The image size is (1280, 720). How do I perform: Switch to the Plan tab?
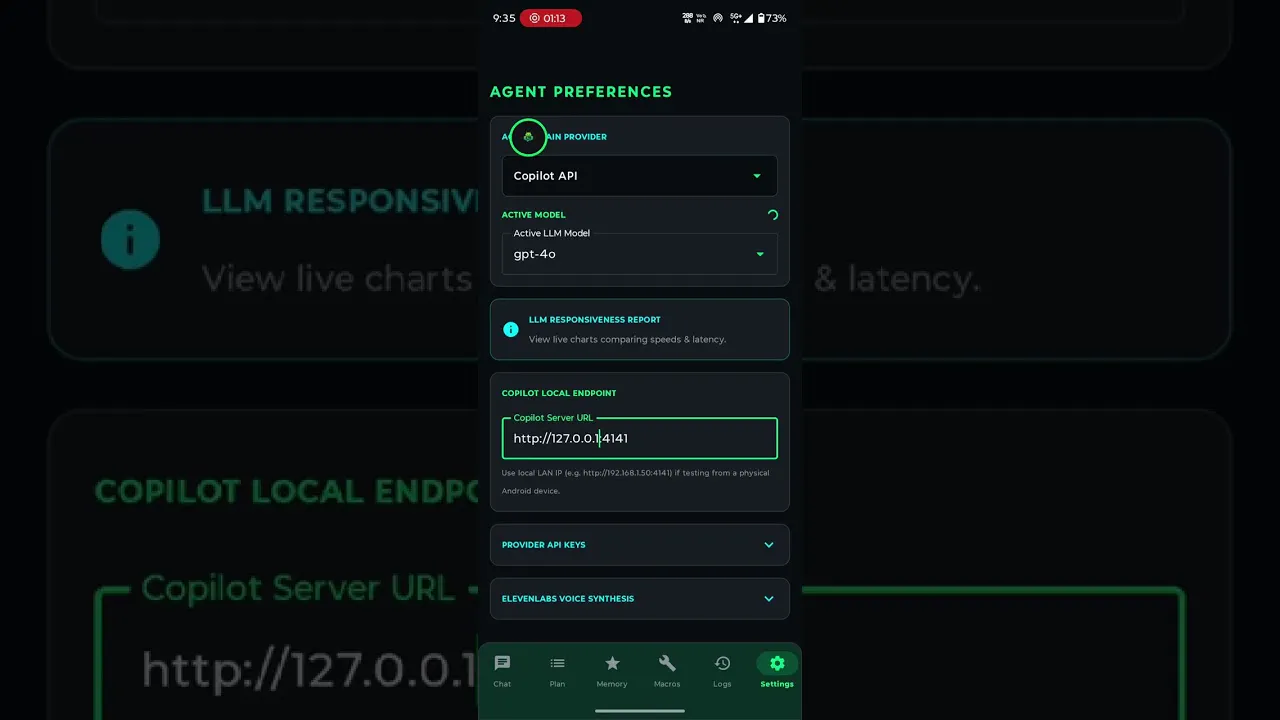(x=557, y=671)
